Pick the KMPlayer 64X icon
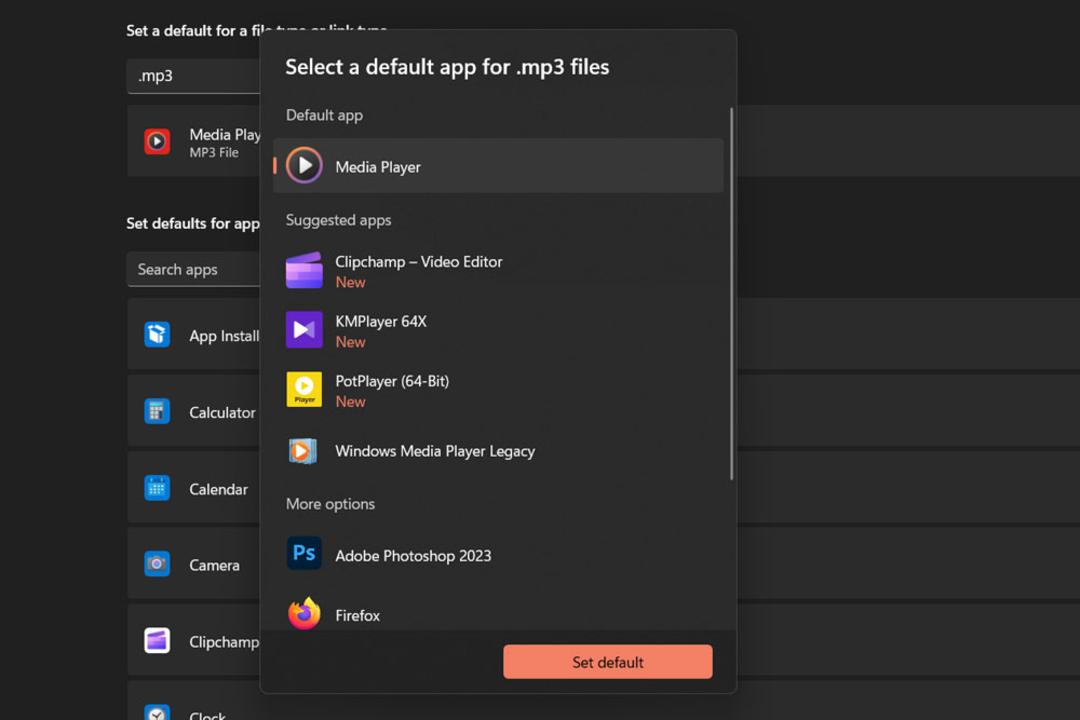This screenshot has height=720, width=1080. coord(304,330)
